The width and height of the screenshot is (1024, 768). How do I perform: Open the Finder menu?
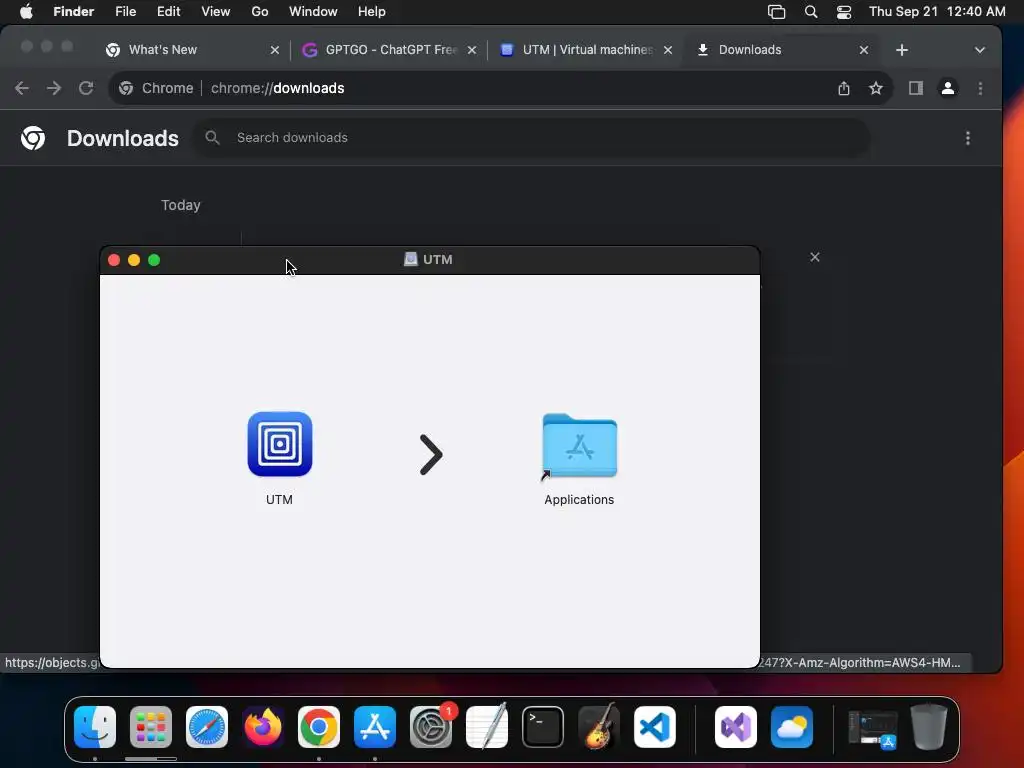74,12
